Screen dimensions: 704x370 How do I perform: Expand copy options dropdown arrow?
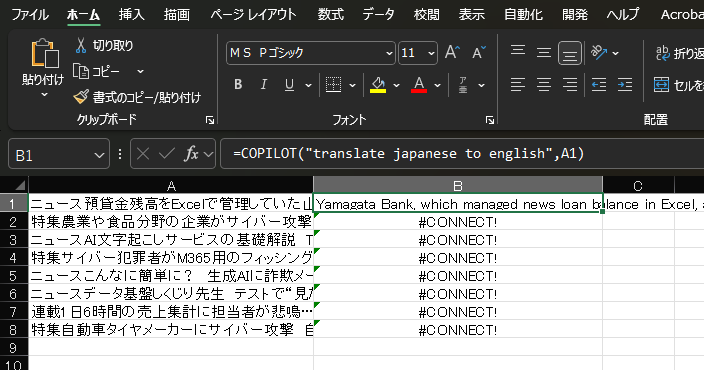tap(141, 71)
